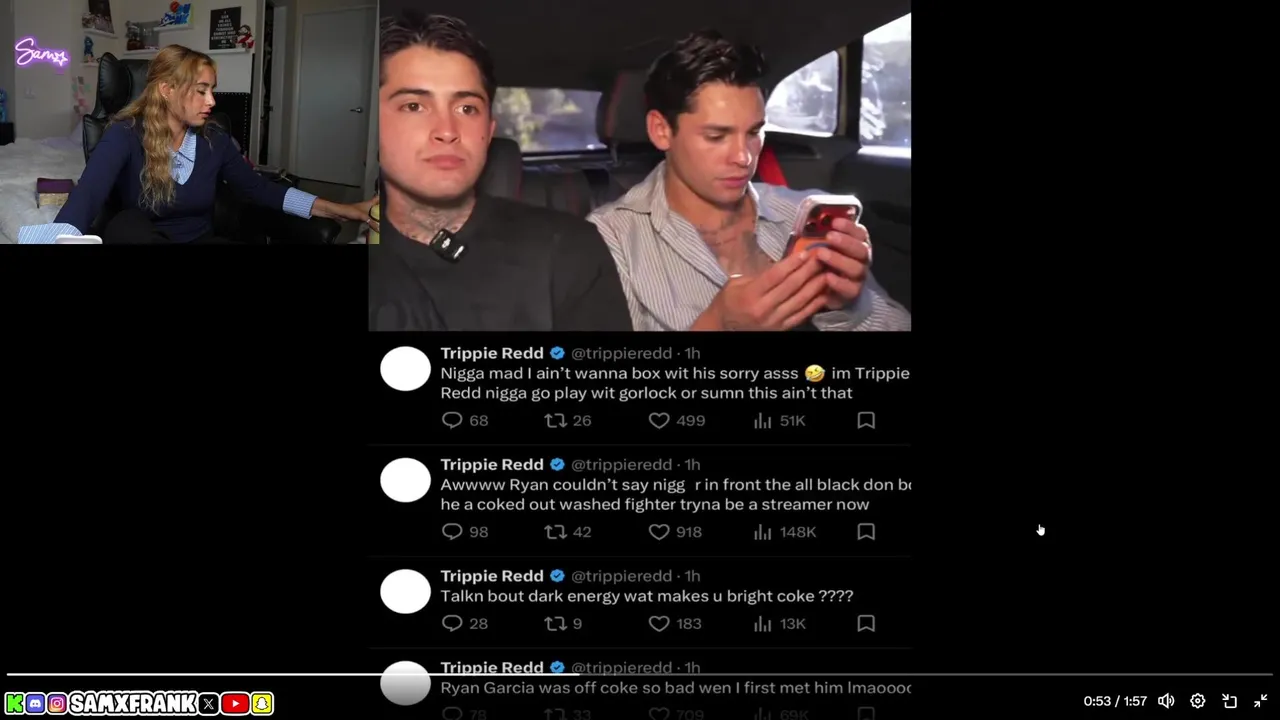Click the Discord logo icon
Viewport: 1280px width, 720px height.
tap(36, 704)
